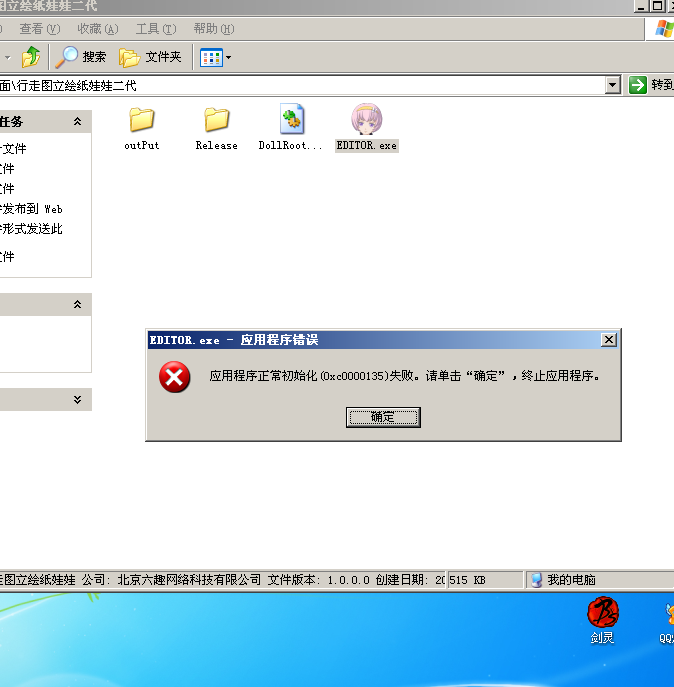Click the red error icon in dialog

click(x=174, y=377)
